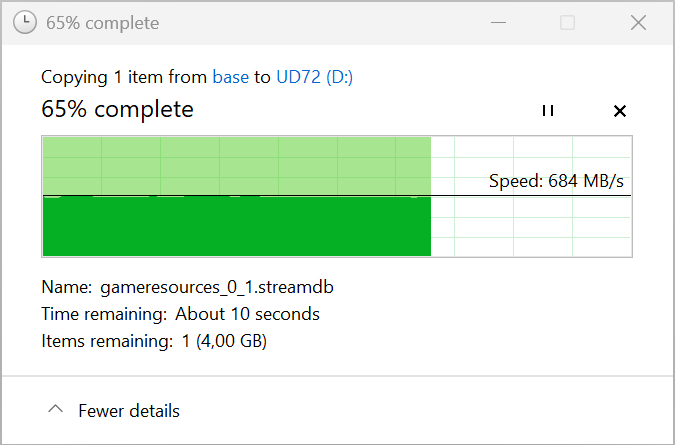The image size is (675, 445).
Task: Click the dark green filled progress area
Action: pyautogui.click(x=236, y=226)
